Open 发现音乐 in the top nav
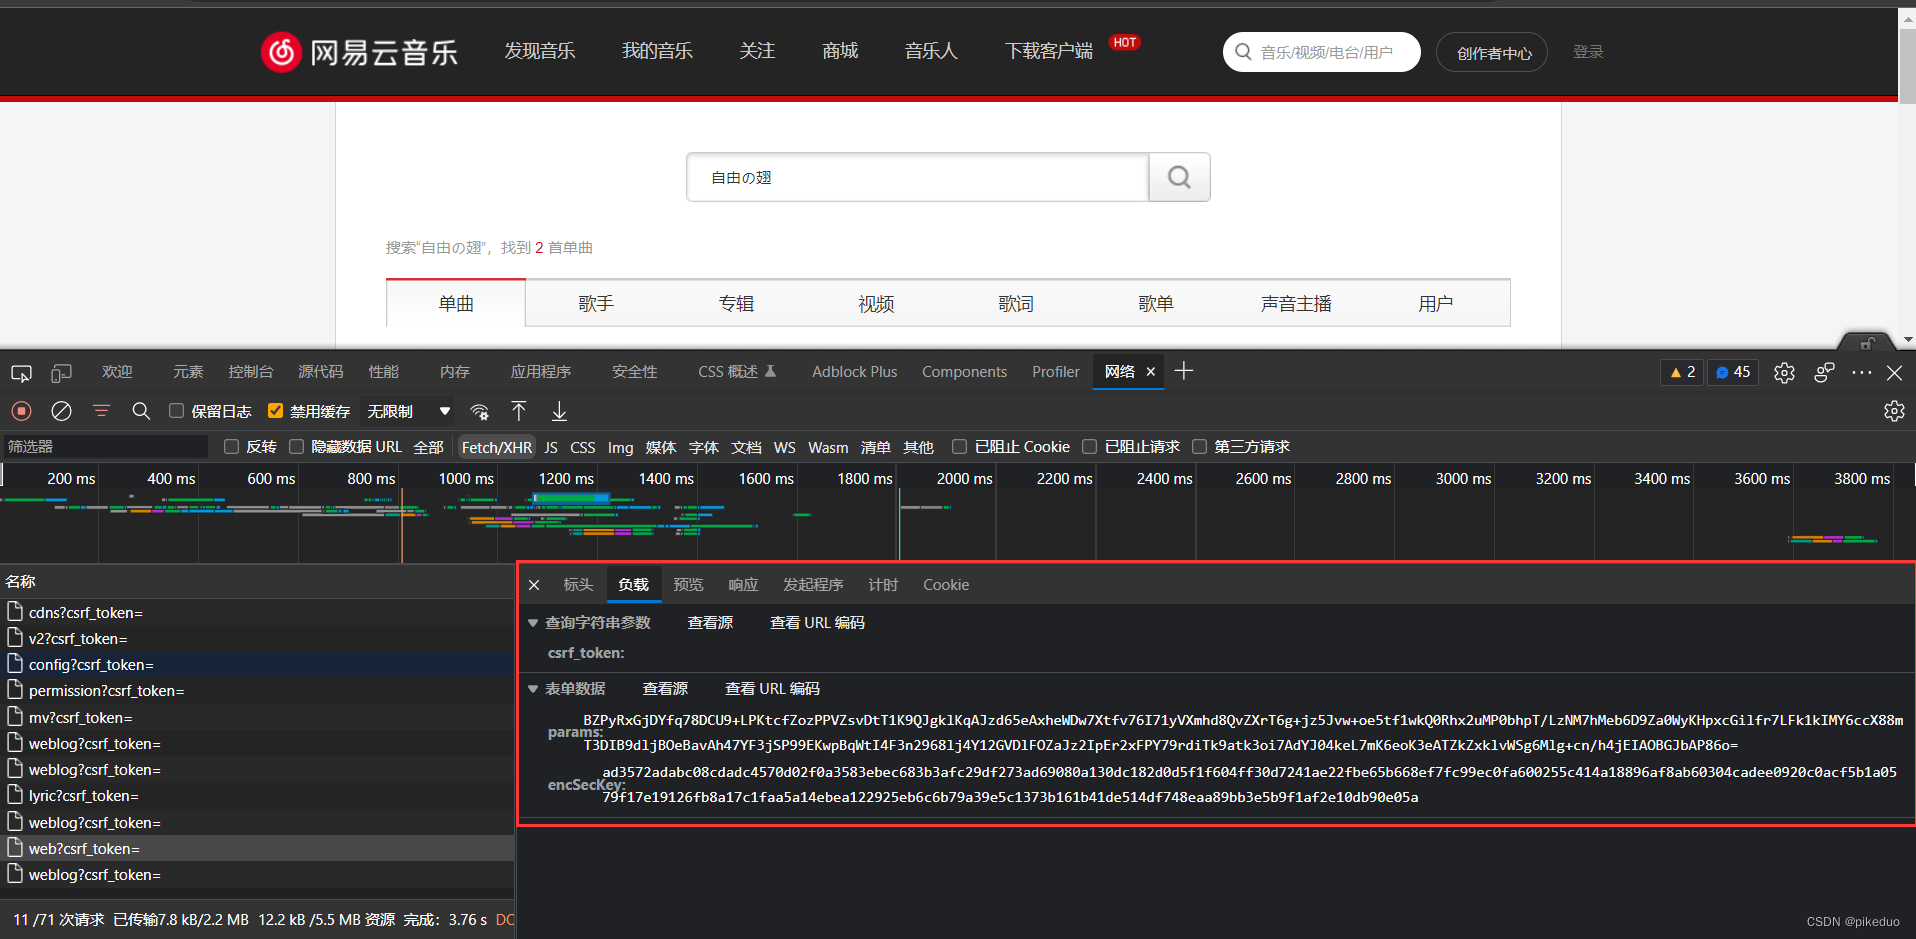This screenshot has height=939, width=1916. pyautogui.click(x=540, y=51)
